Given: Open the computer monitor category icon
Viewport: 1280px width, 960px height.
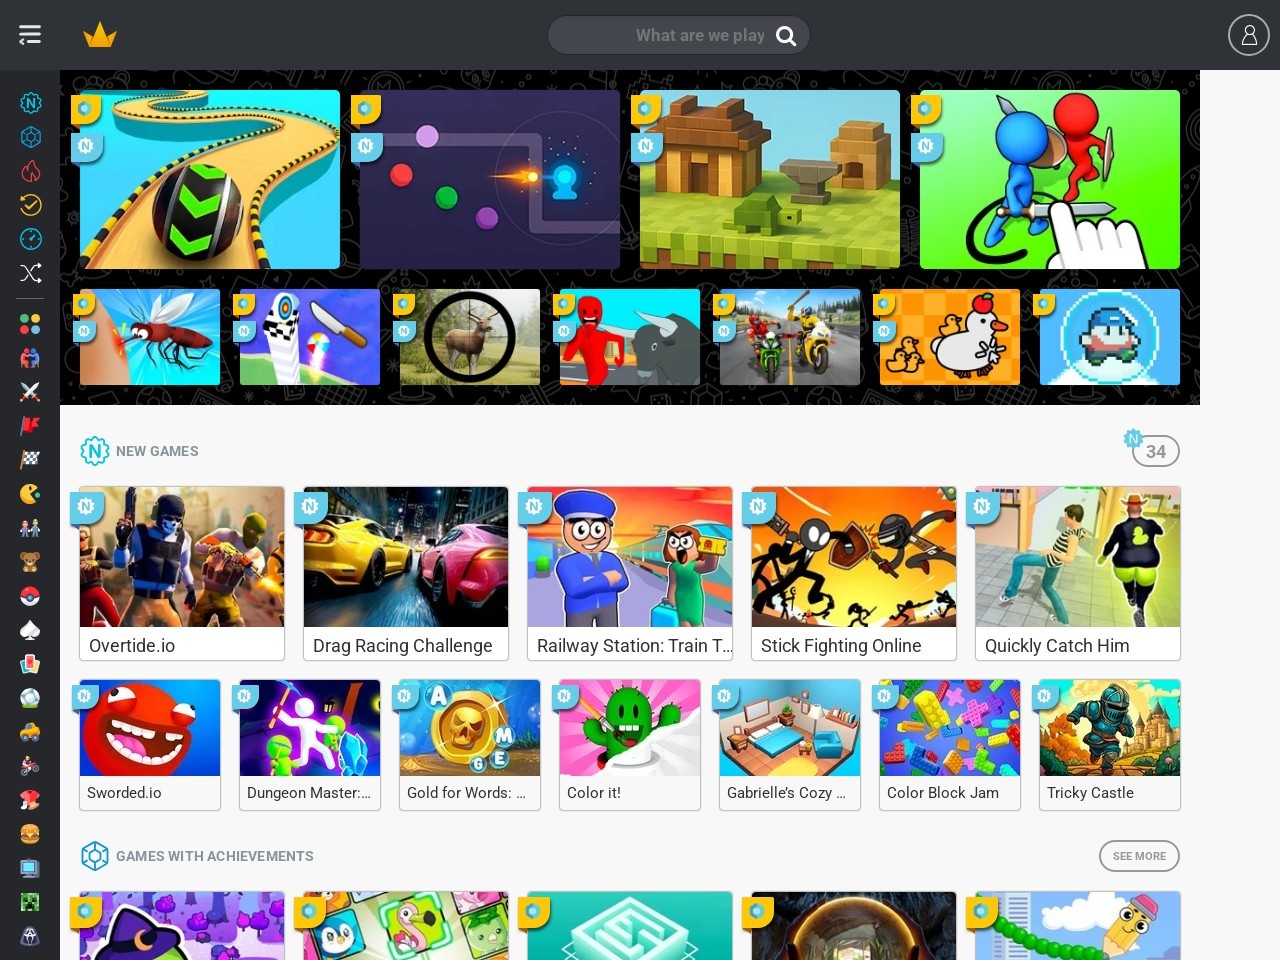Looking at the screenshot, I should tap(30, 868).
